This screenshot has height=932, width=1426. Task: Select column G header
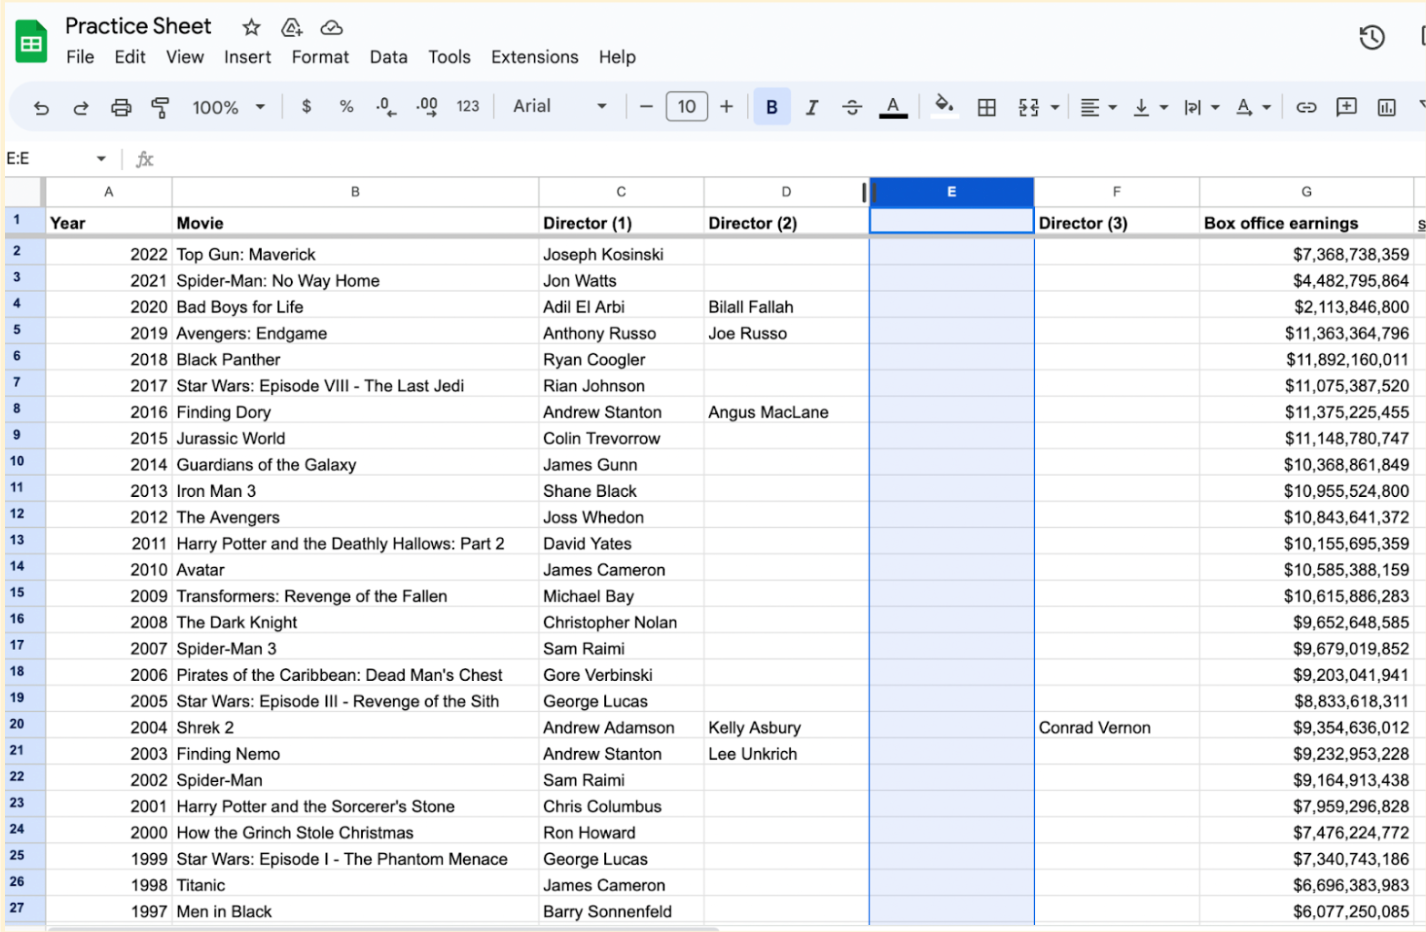1306,192
